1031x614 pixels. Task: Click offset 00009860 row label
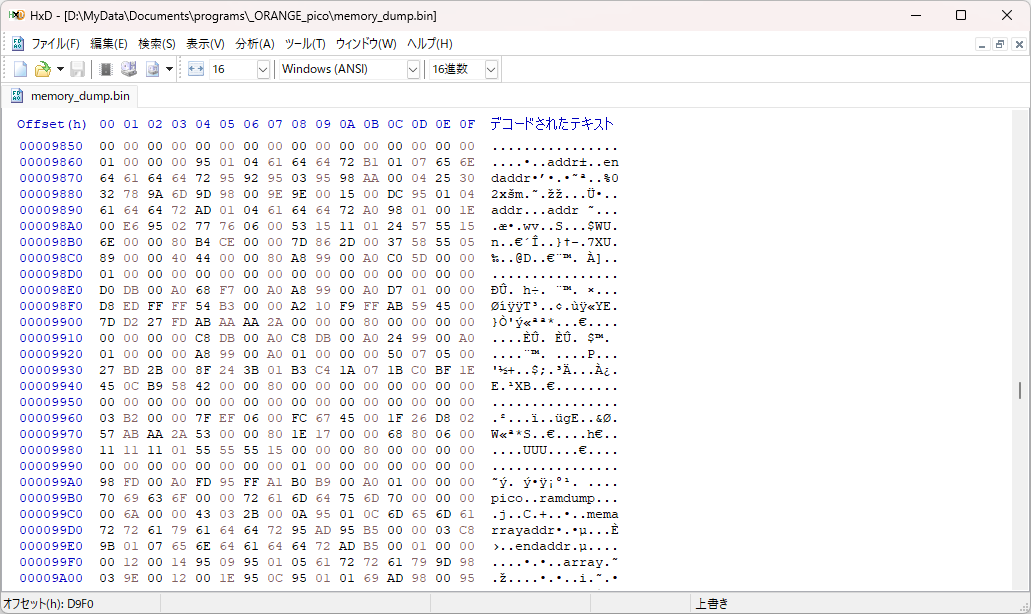click(51, 162)
